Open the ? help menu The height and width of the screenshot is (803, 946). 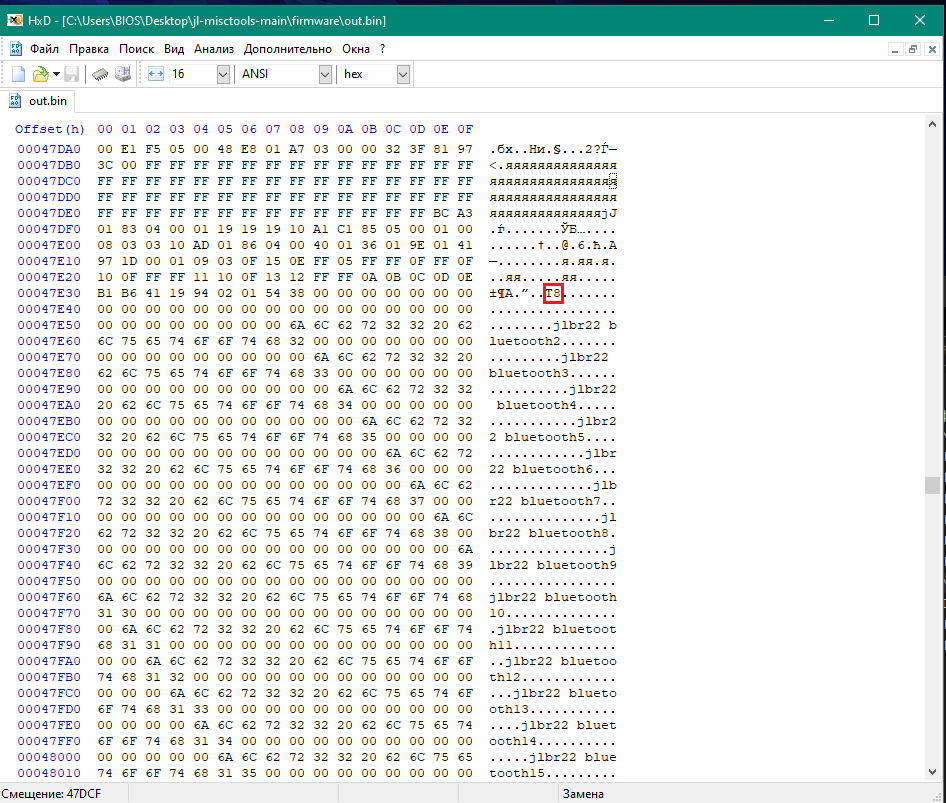click(x=383, y=49)
